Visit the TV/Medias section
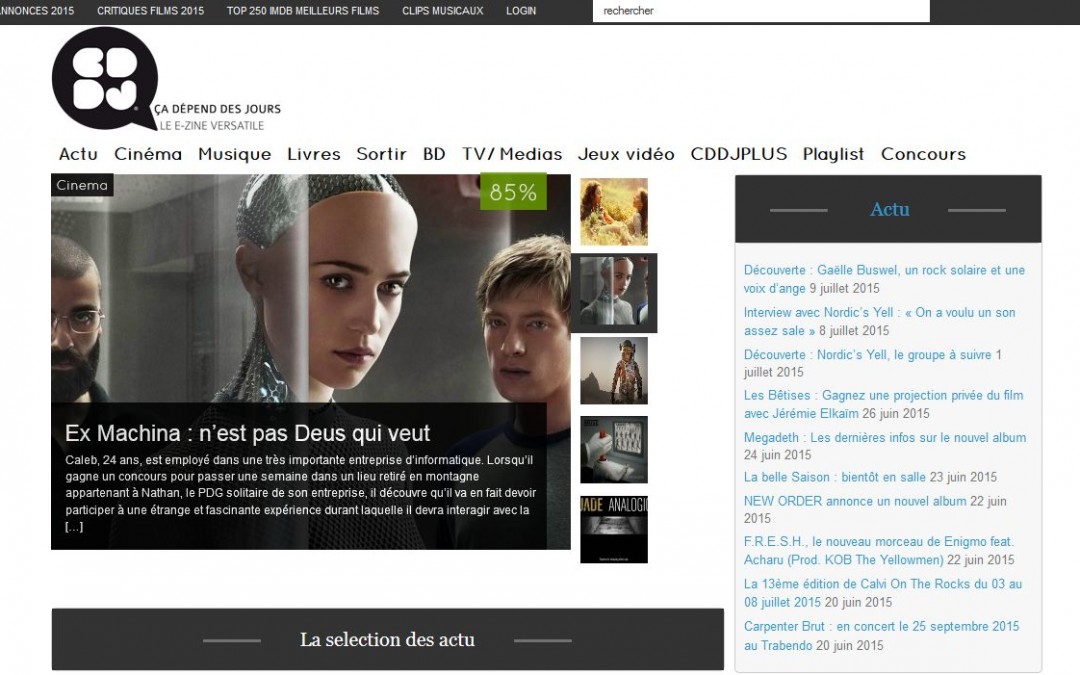1080x675 pixels. coord(512,154)
